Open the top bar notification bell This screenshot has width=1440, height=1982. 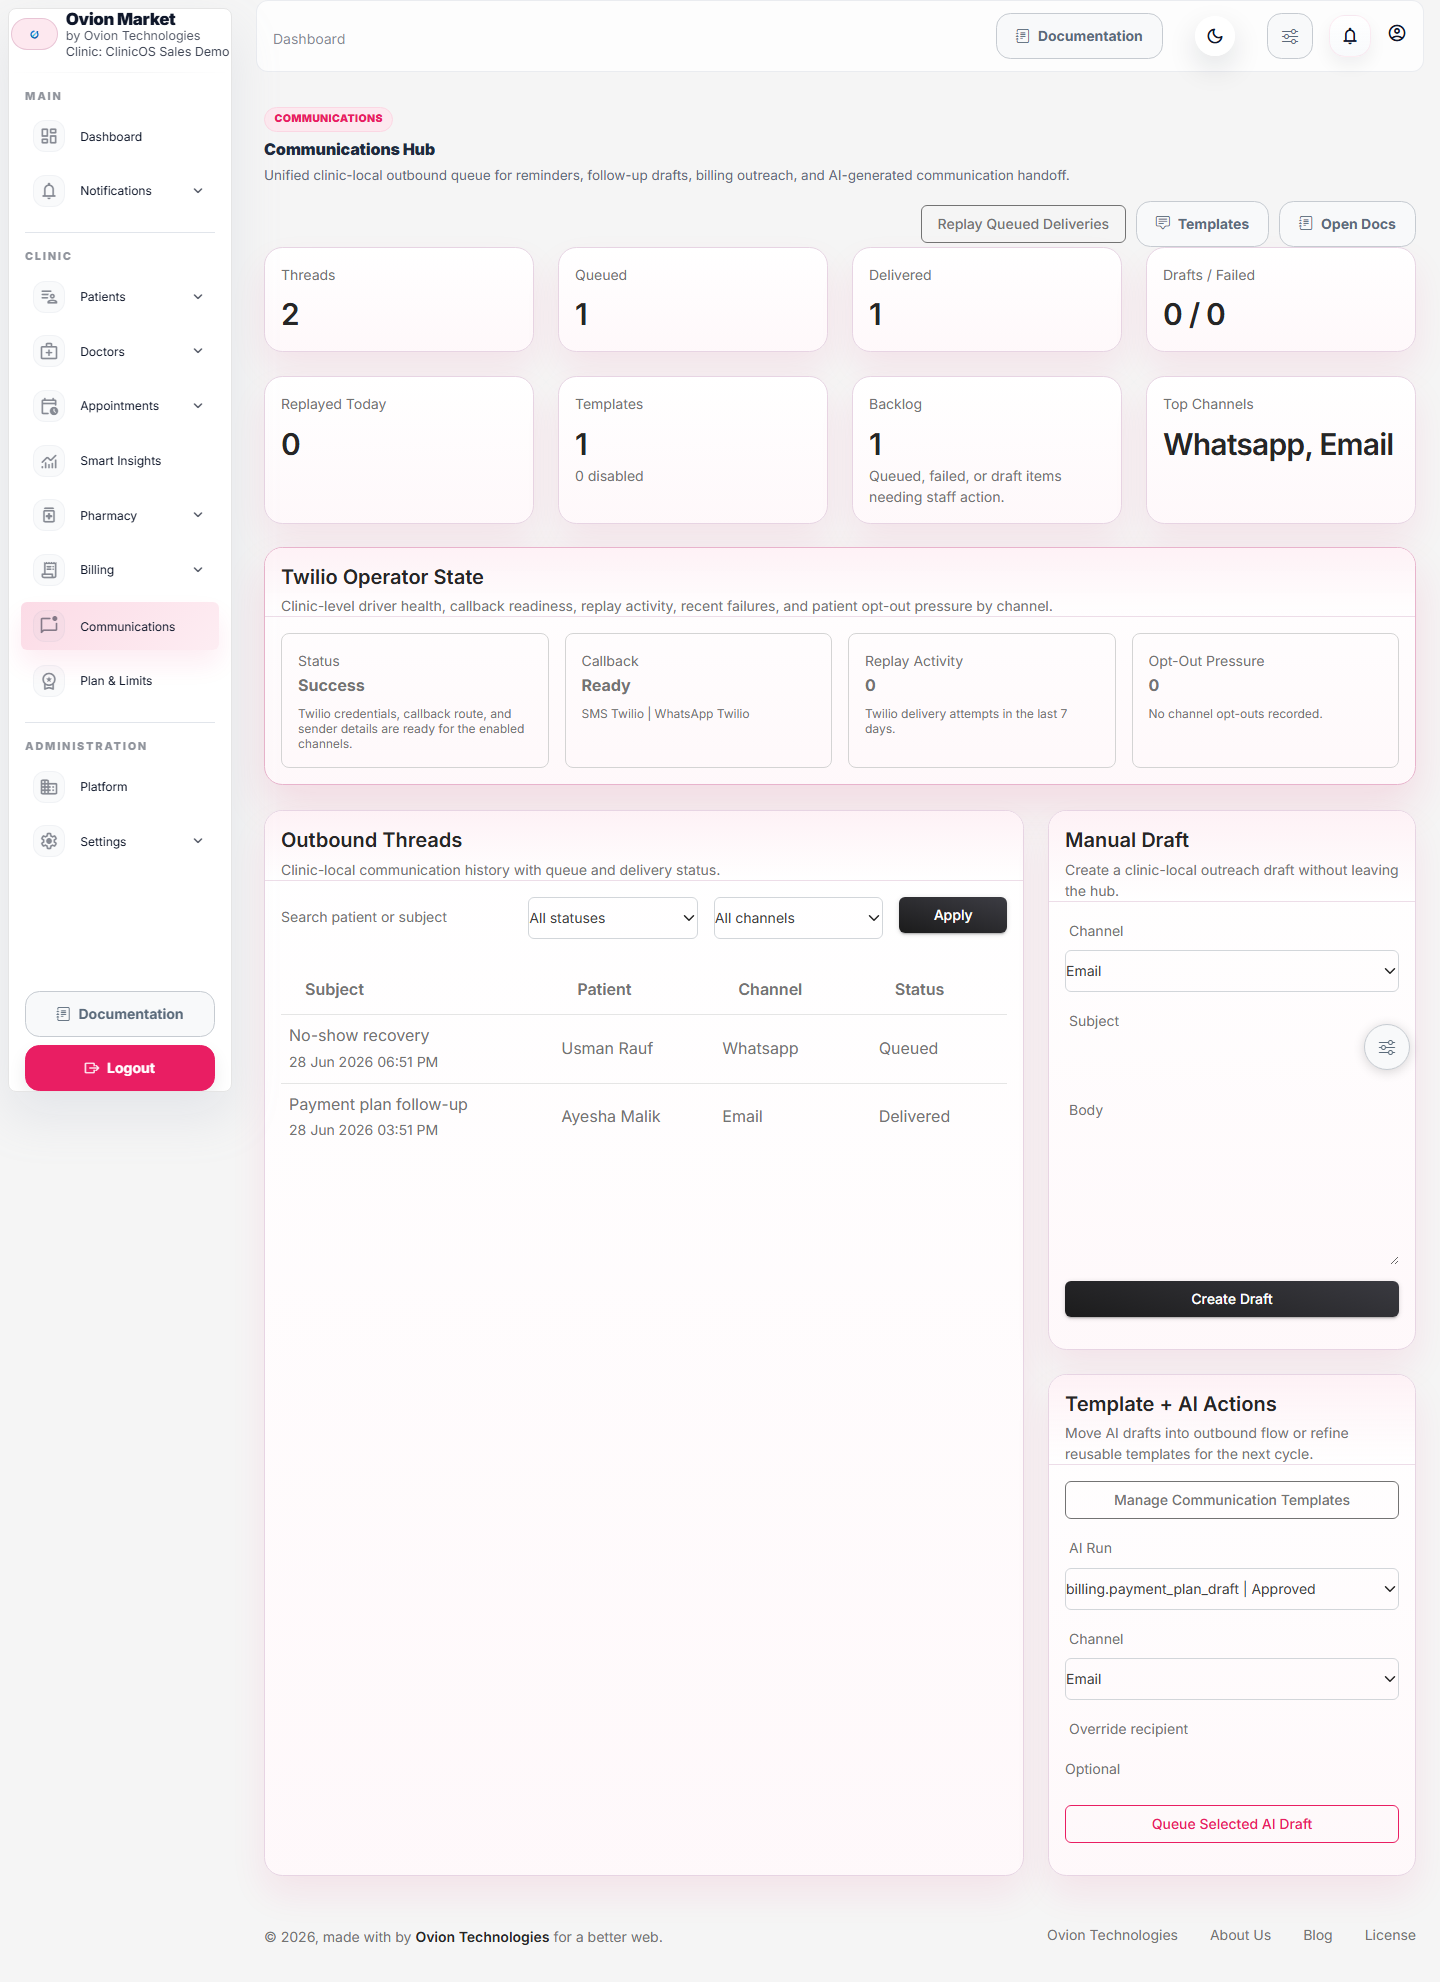point(1350,36)
